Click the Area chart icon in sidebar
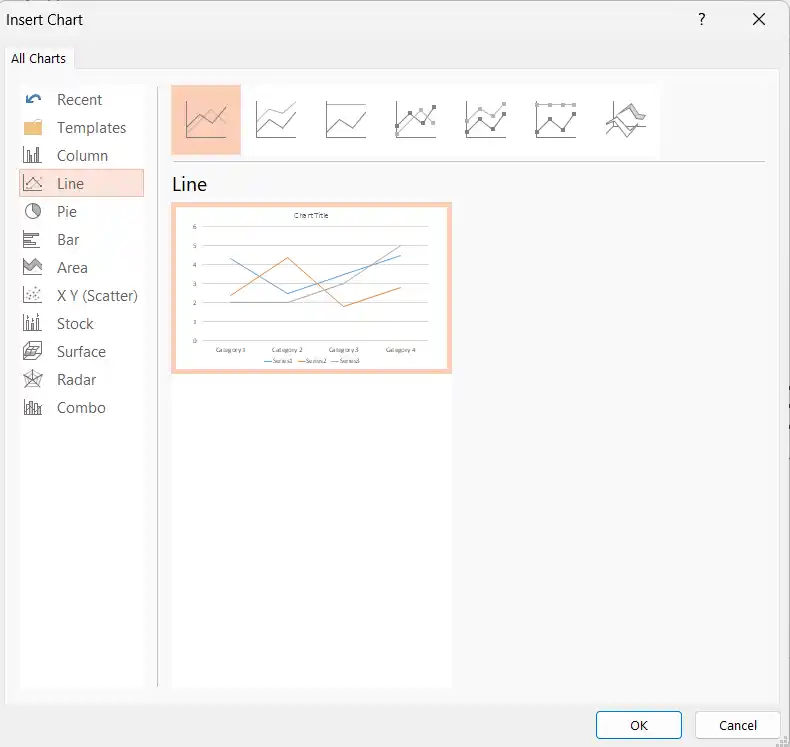 33,267
